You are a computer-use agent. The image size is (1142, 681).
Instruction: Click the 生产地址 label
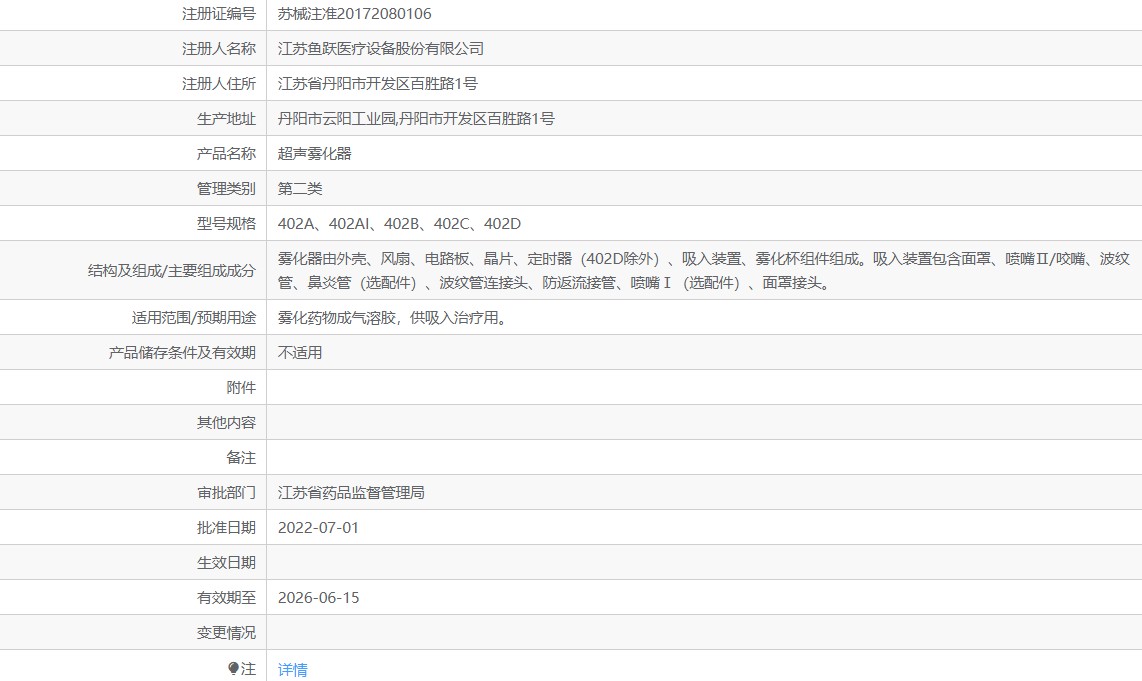point(226,119)
